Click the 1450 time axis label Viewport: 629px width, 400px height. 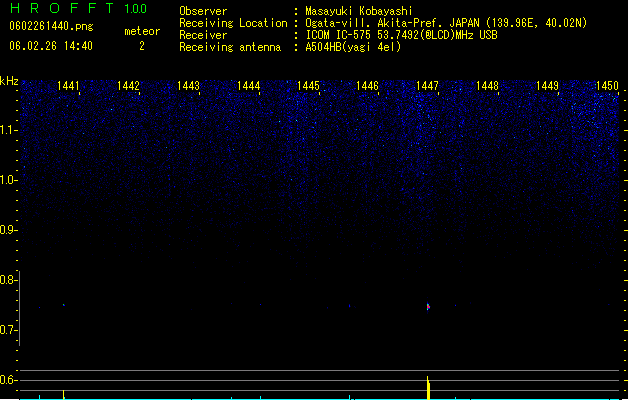click(x=607, y=85)
